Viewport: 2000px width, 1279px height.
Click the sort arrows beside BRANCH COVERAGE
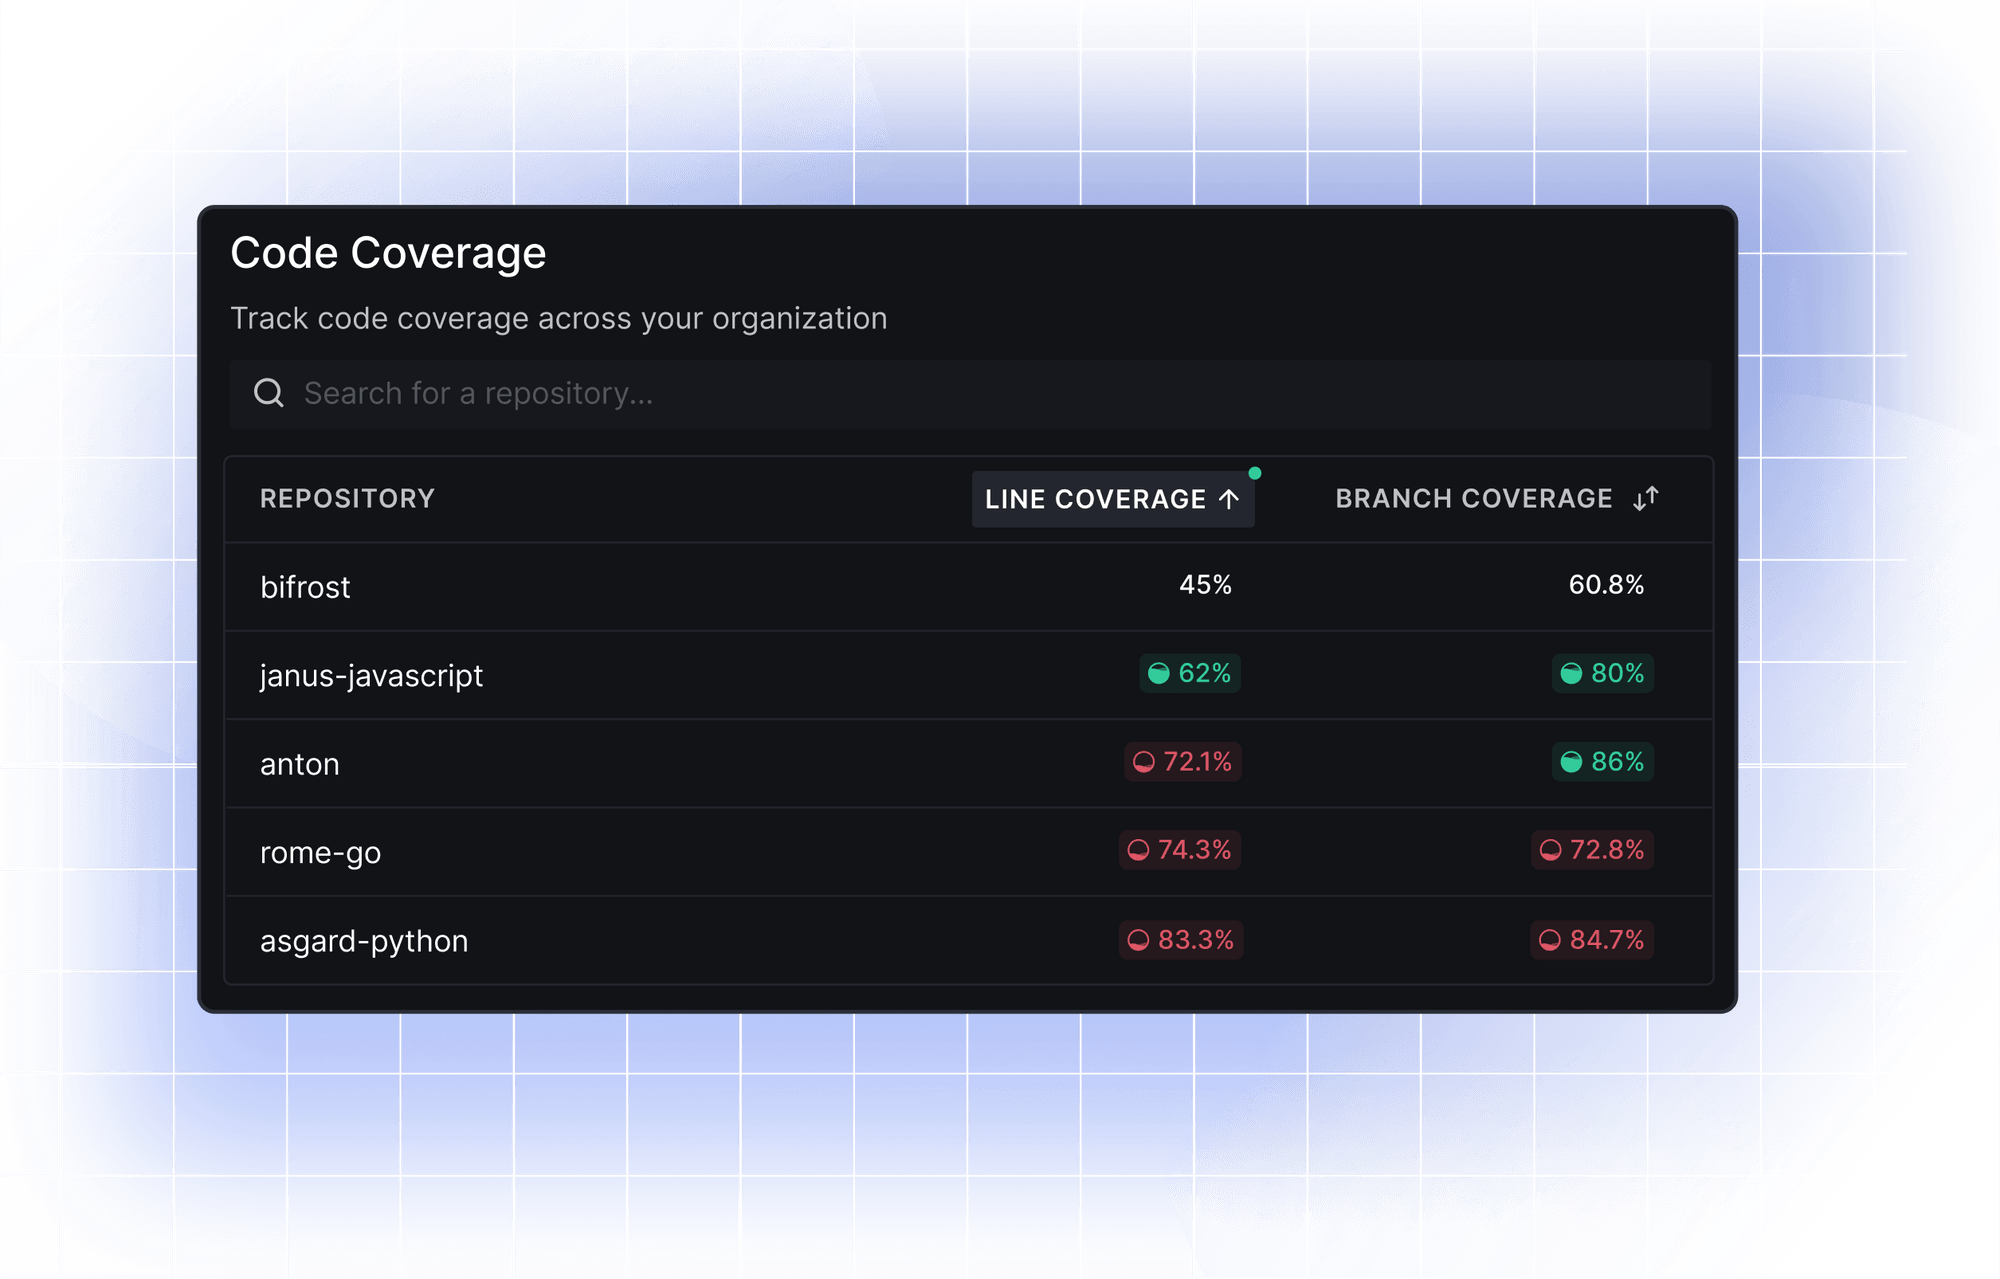[1646, 499]
